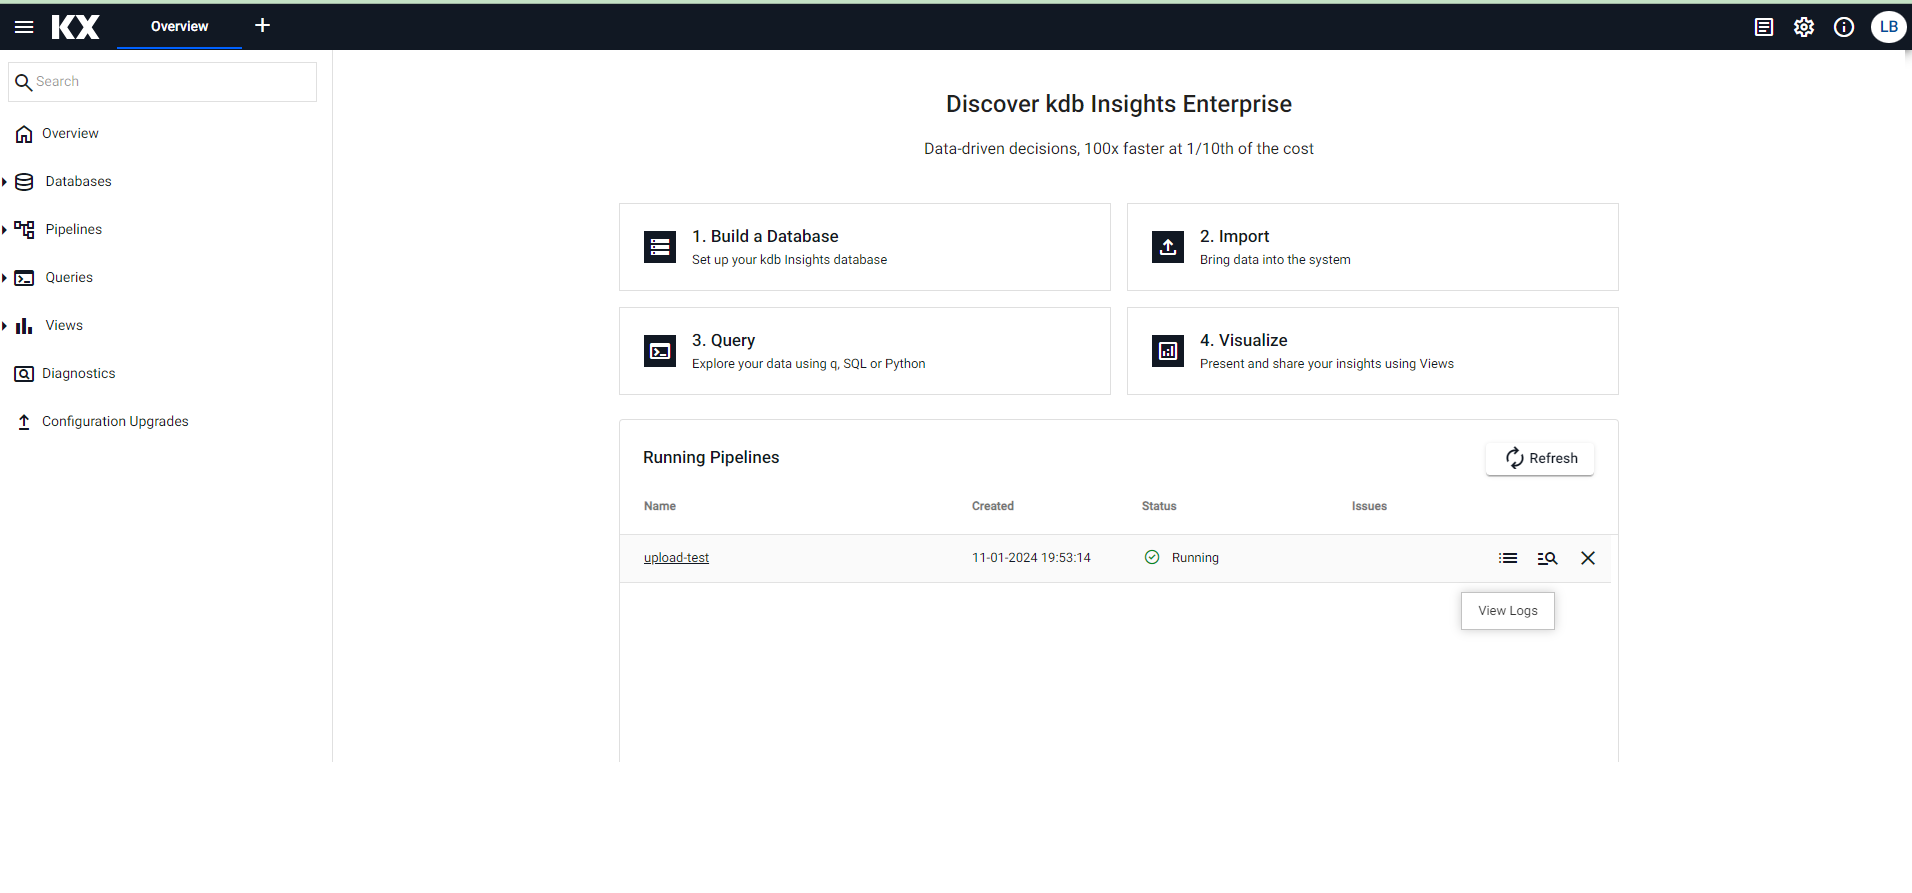Viewport: 1912px width, 893px height.
Task: Expand the Pipelines tree node
Action: 5,230
